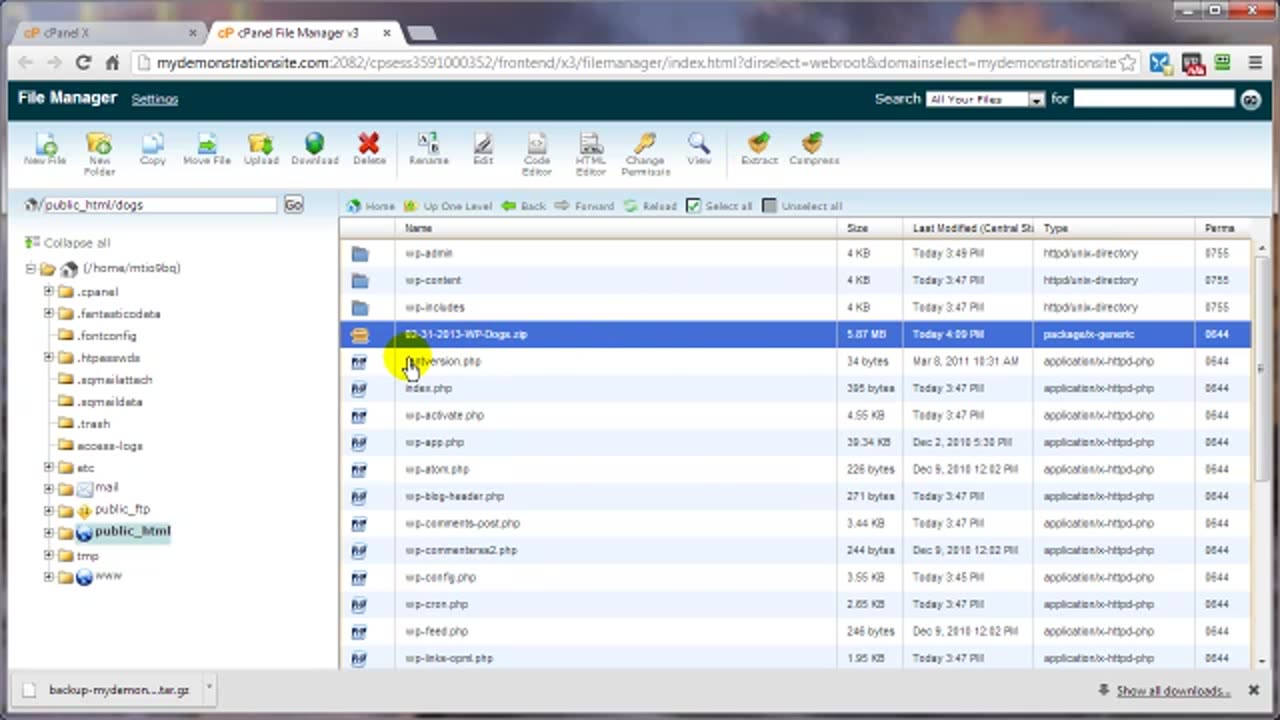Screen dimensions: 1280x720
Task: Open the Edit tool
Action: coord(483,148)
